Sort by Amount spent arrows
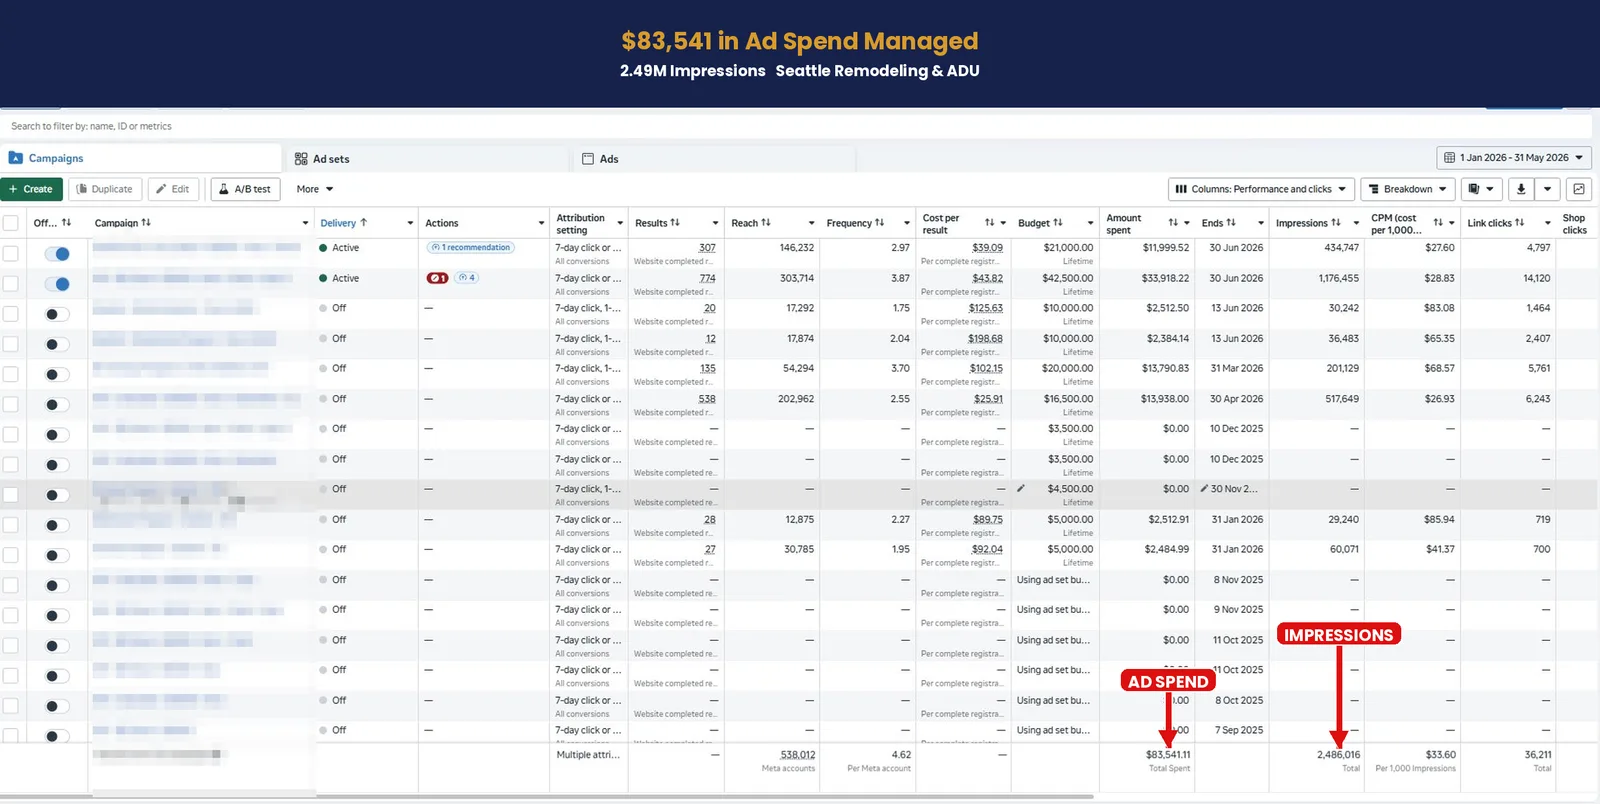Screen dimensions: 1600x804 pyautogui.click(x=1173, y=223)
